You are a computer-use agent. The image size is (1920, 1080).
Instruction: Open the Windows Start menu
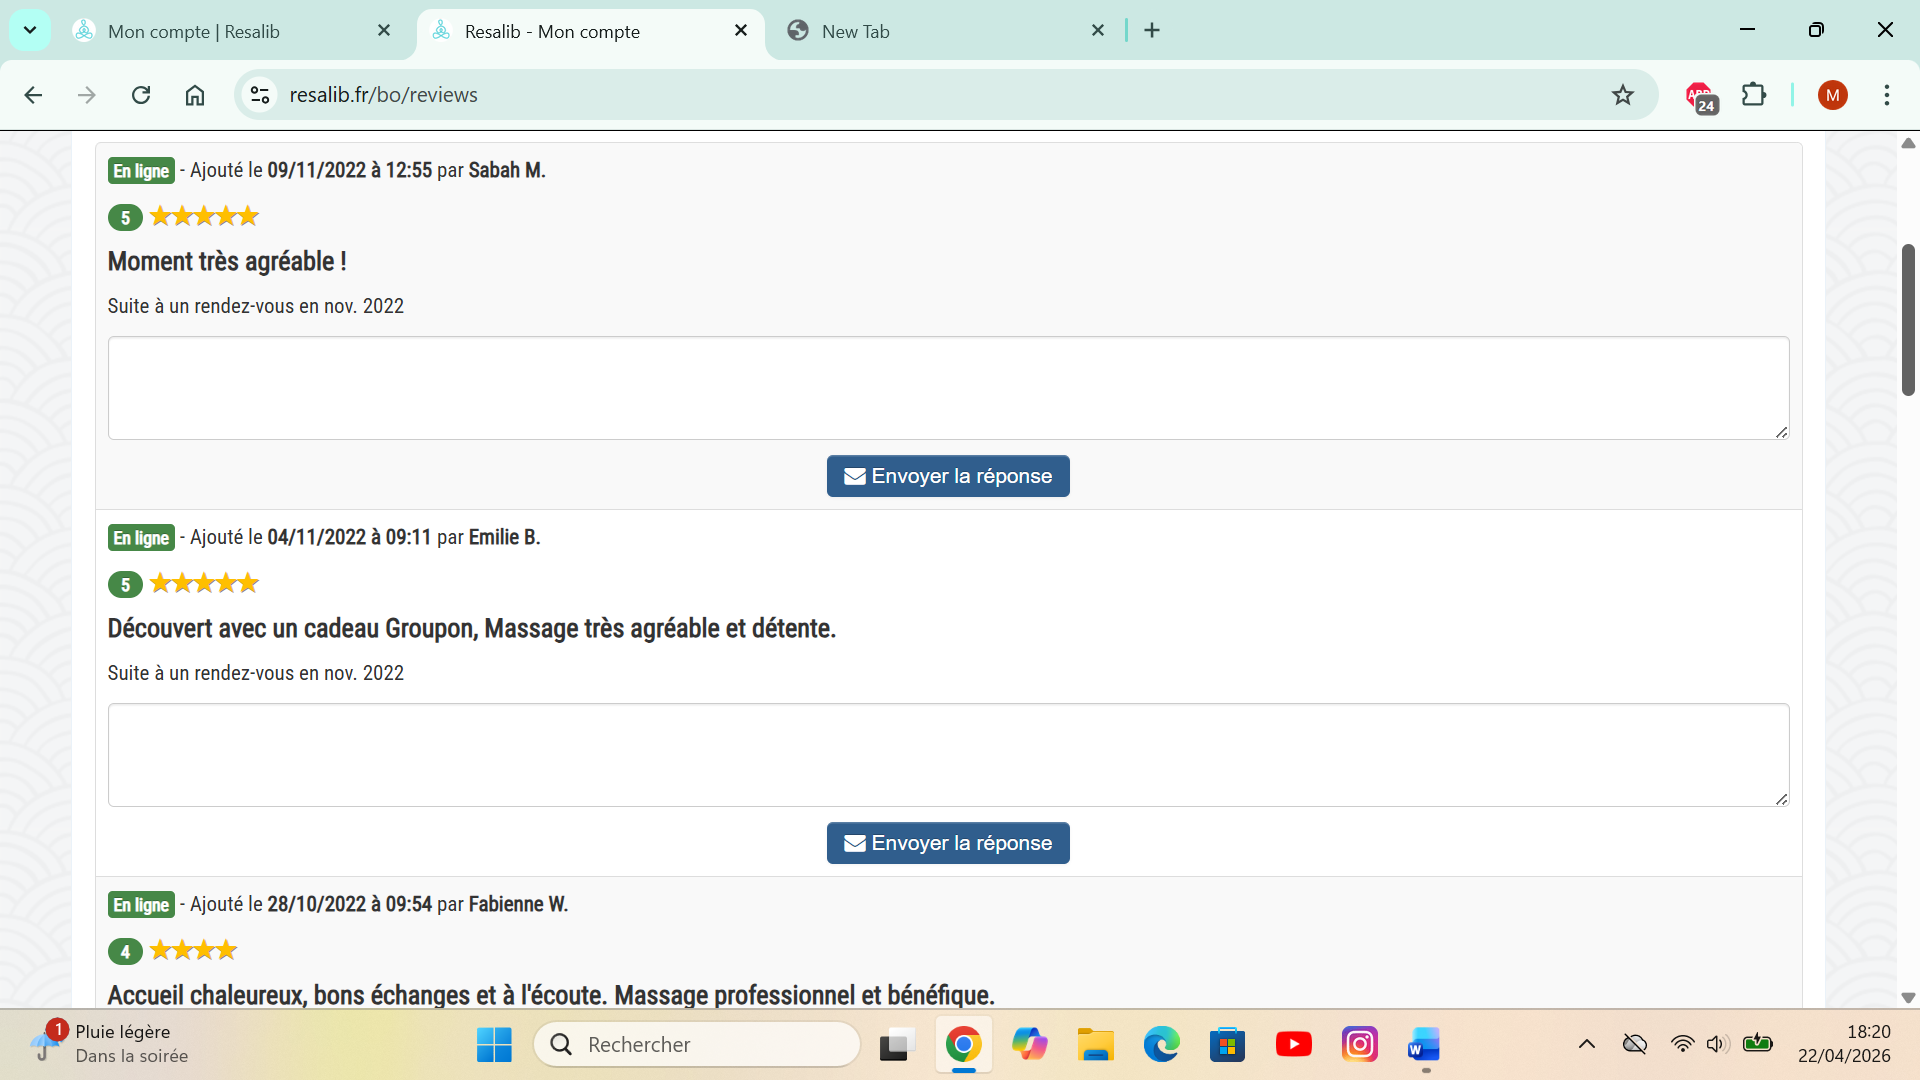(x=494, y=1045)
